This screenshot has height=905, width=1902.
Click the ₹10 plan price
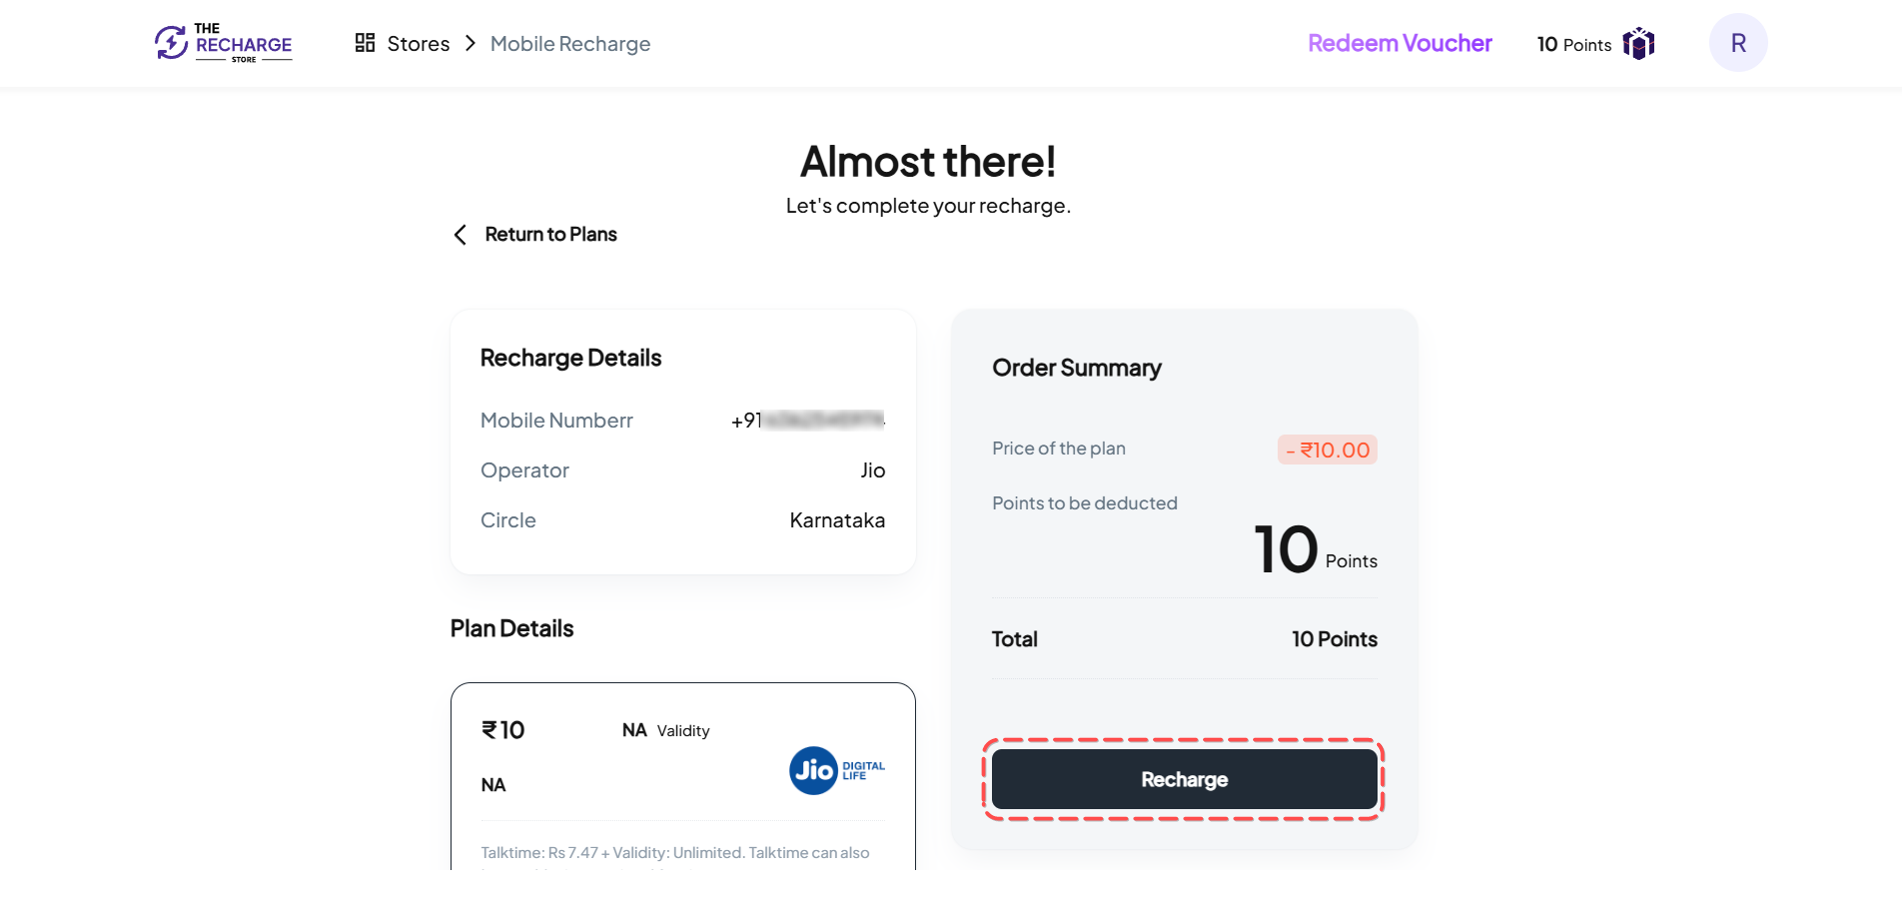point(503,730)
